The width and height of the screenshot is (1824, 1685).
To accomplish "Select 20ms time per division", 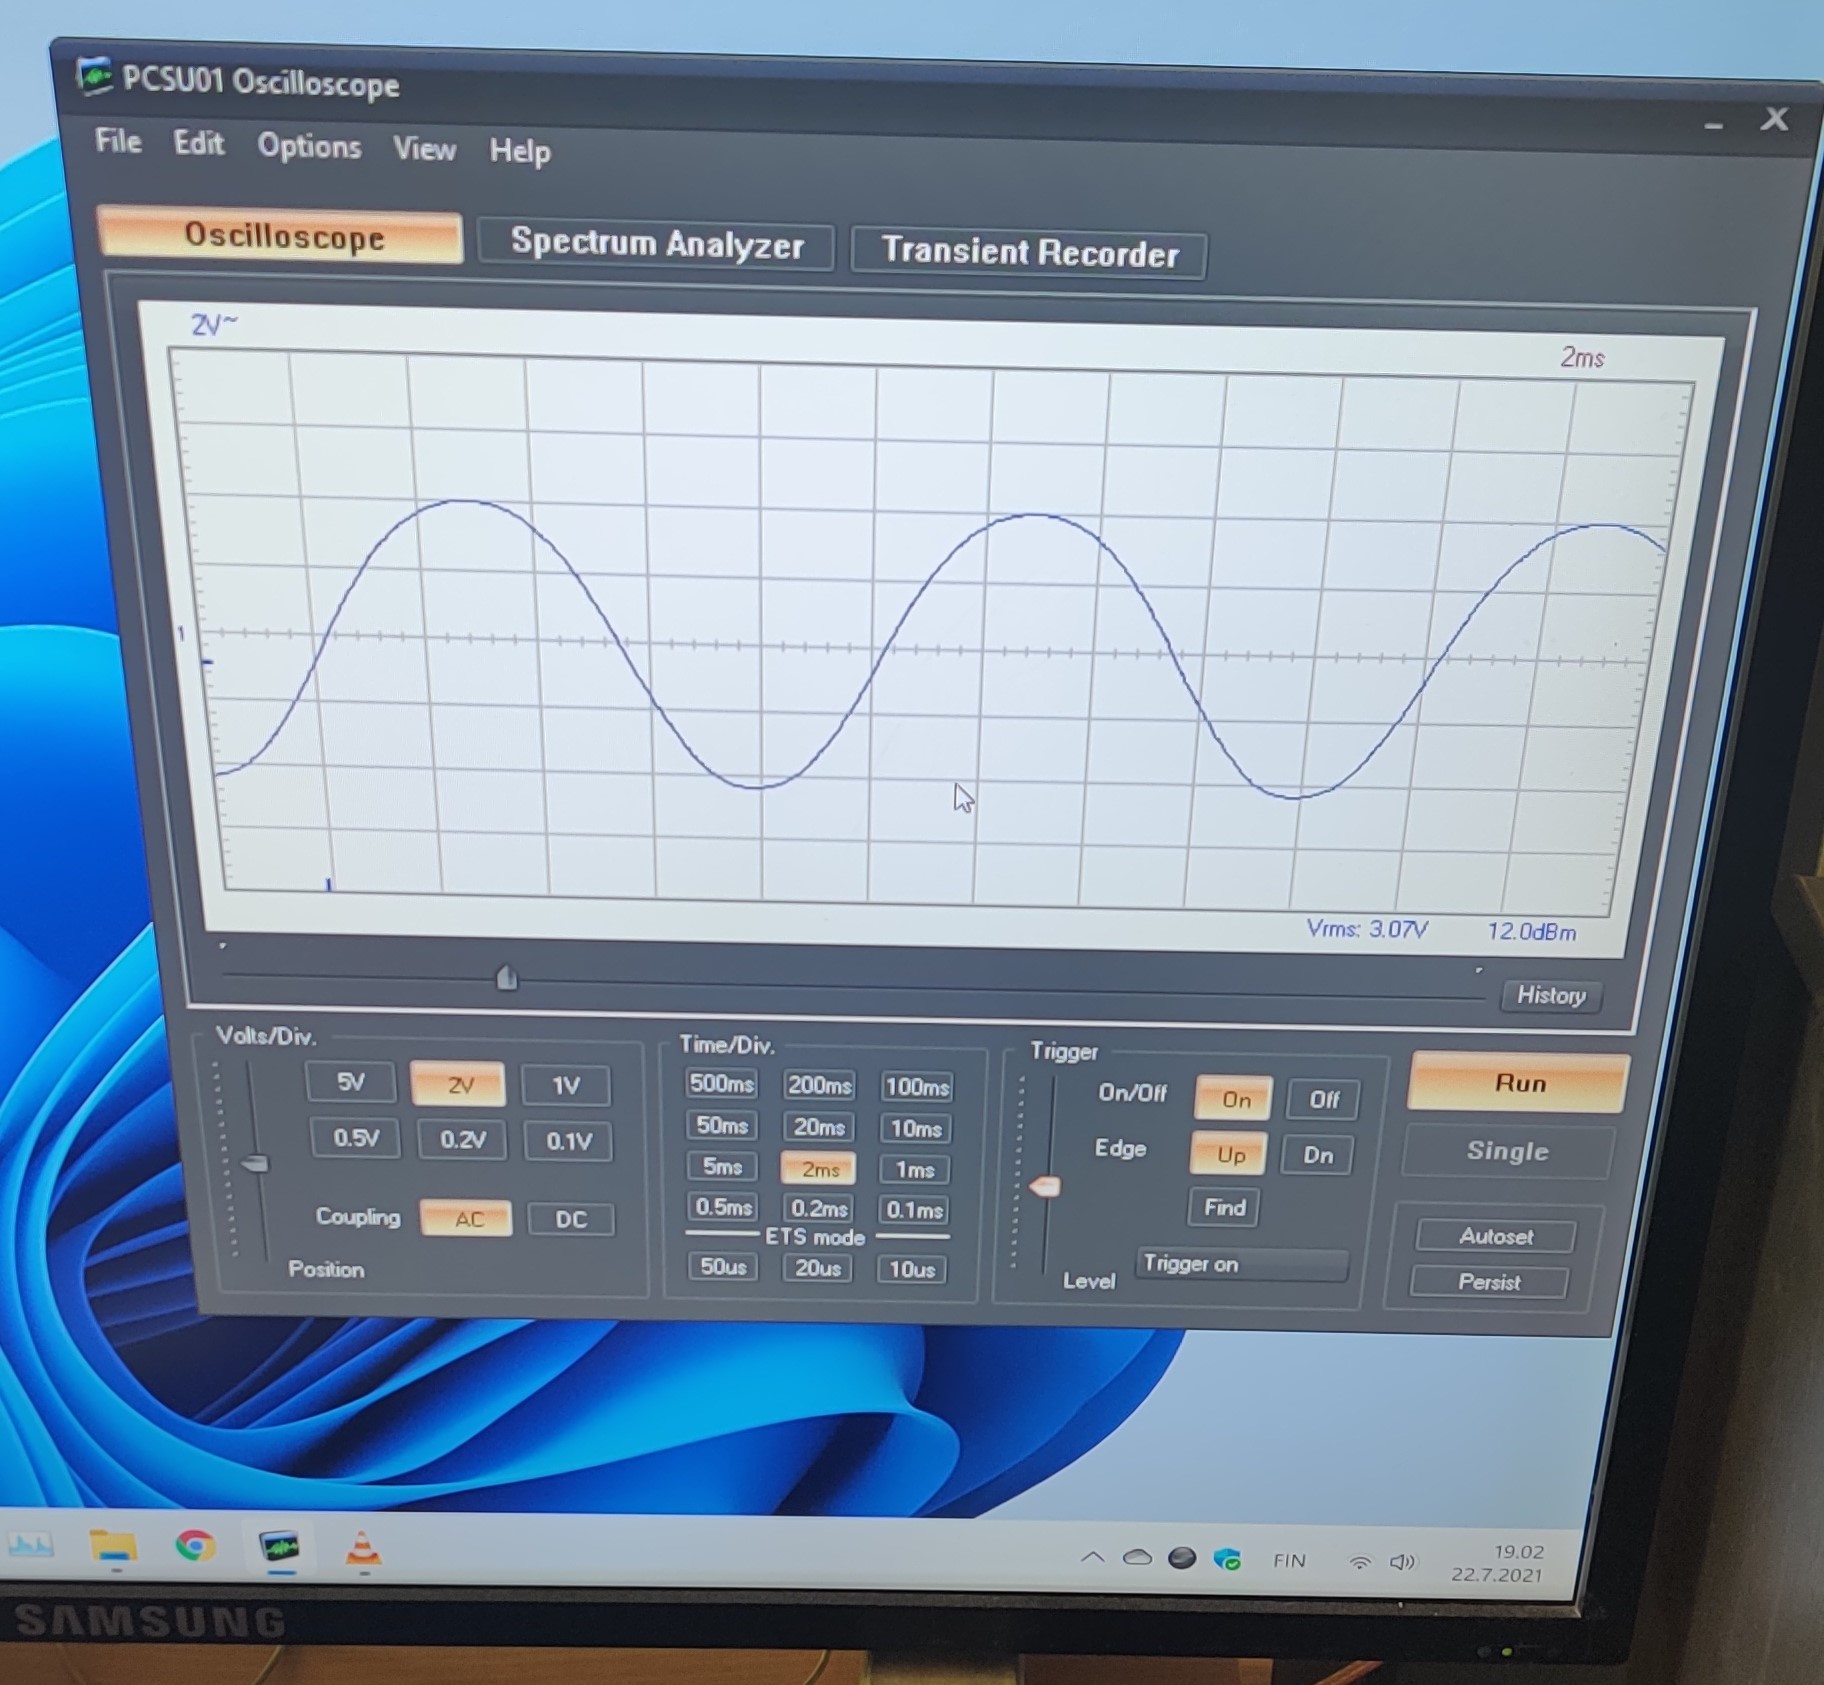I will (819, 1128).
